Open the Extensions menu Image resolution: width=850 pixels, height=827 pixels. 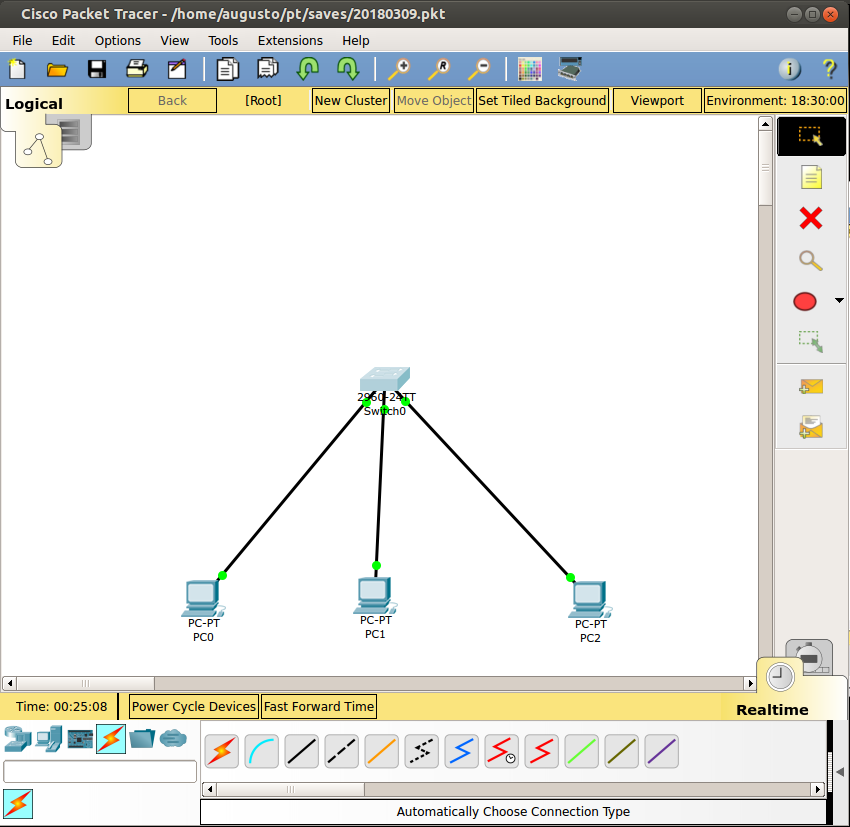click(x=290, y=41)
